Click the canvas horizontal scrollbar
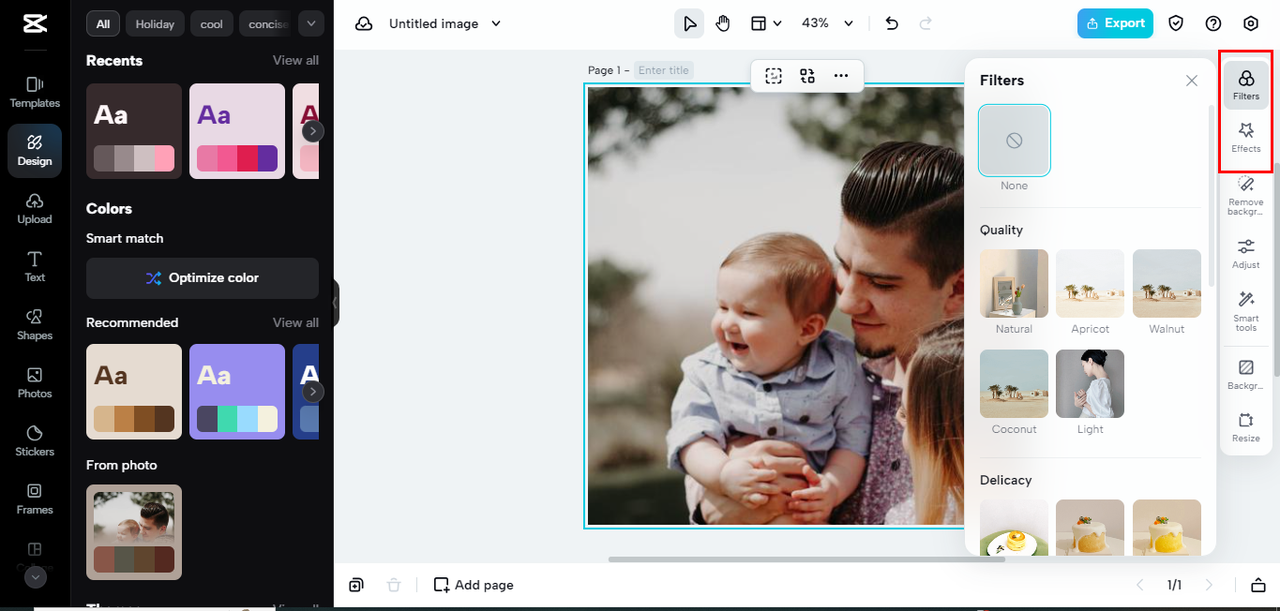1280x611 pixels. point(806,559)
